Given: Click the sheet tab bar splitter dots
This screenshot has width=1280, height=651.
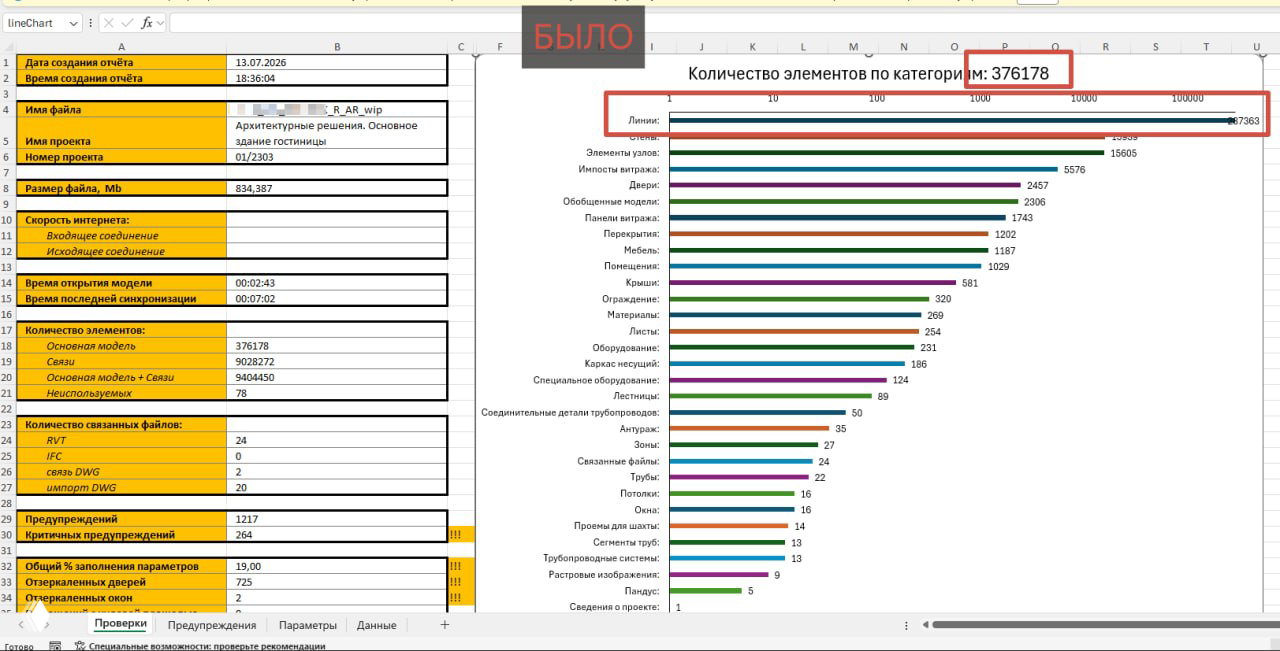Looking at the screenshot, I should tap(906, 625).
